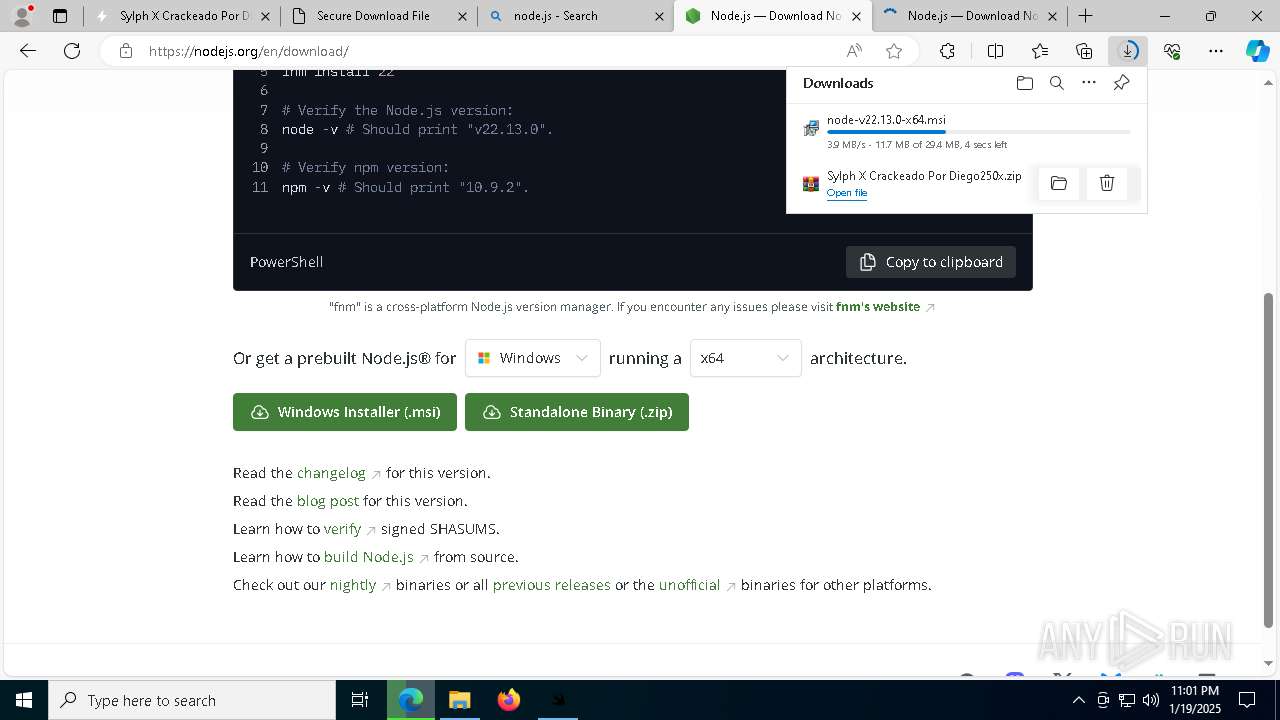Pin the Downloads panel
Viewport: 1280px width, 720px height.
tap(1121, 83)
